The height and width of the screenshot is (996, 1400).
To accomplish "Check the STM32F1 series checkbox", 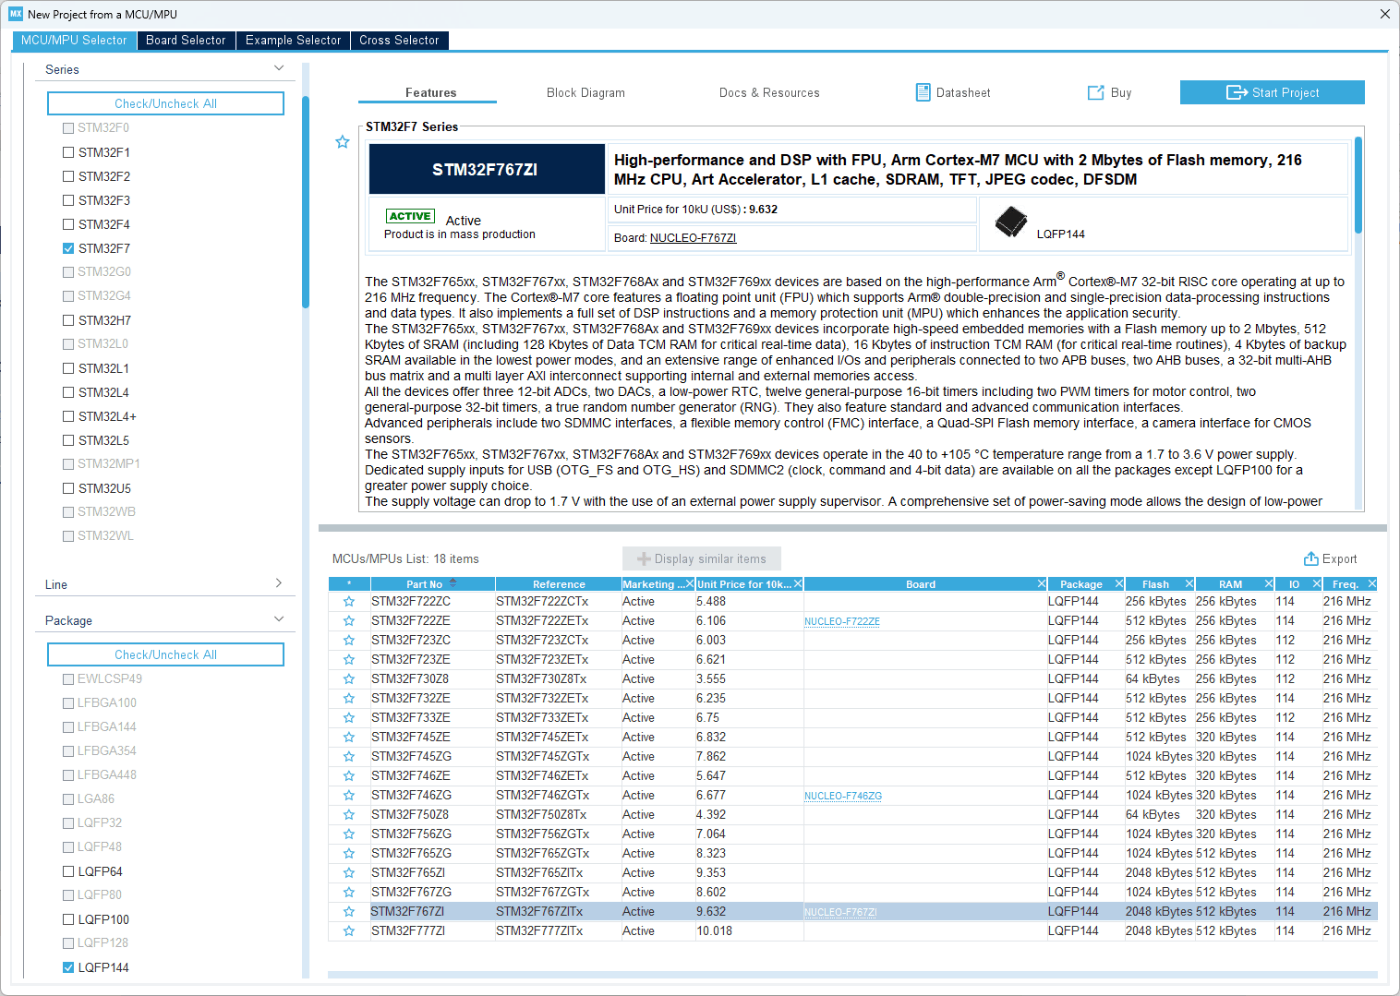I will point(68,152).
